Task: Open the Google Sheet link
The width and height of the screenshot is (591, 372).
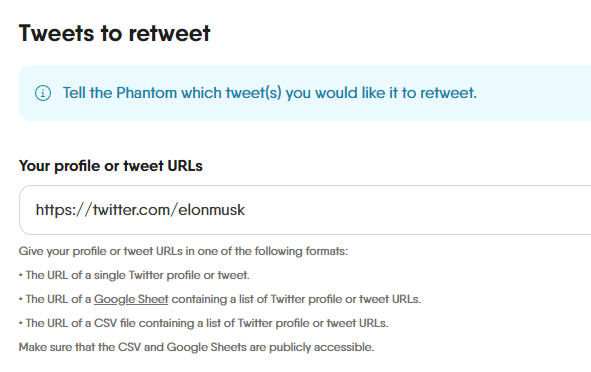Action: 131,299
